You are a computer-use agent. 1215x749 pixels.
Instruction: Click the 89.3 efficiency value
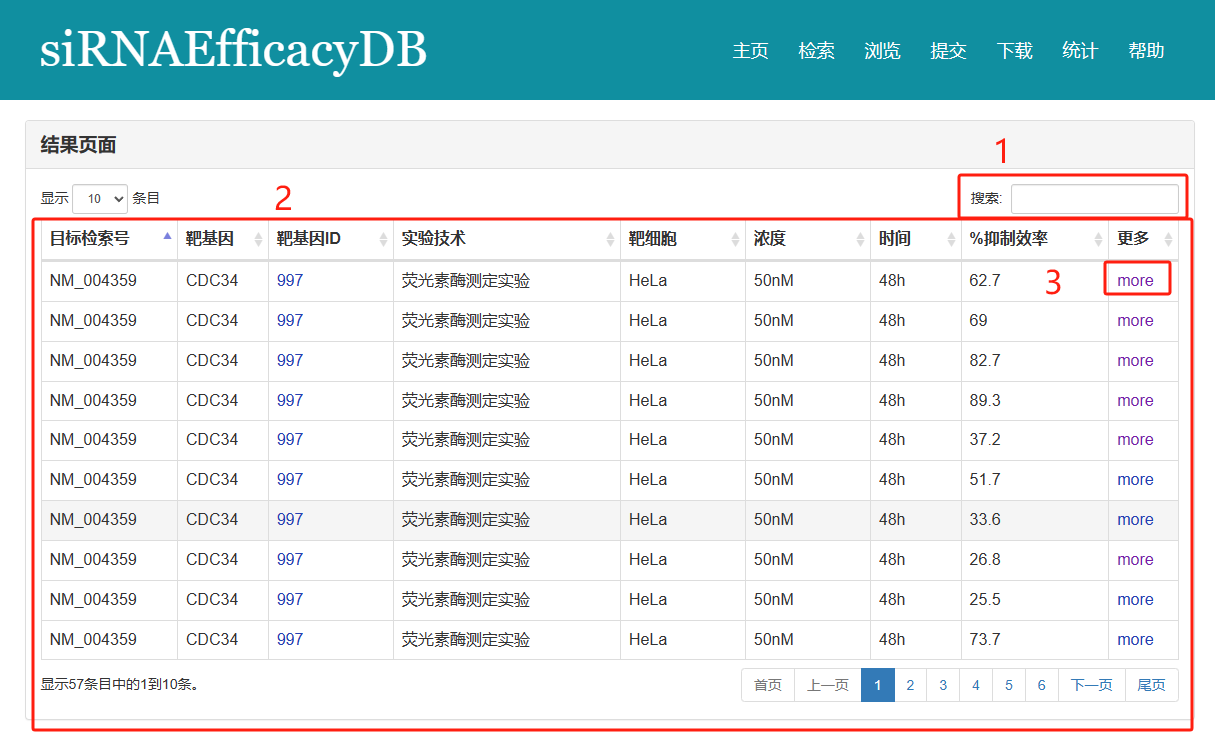(985, 401)
